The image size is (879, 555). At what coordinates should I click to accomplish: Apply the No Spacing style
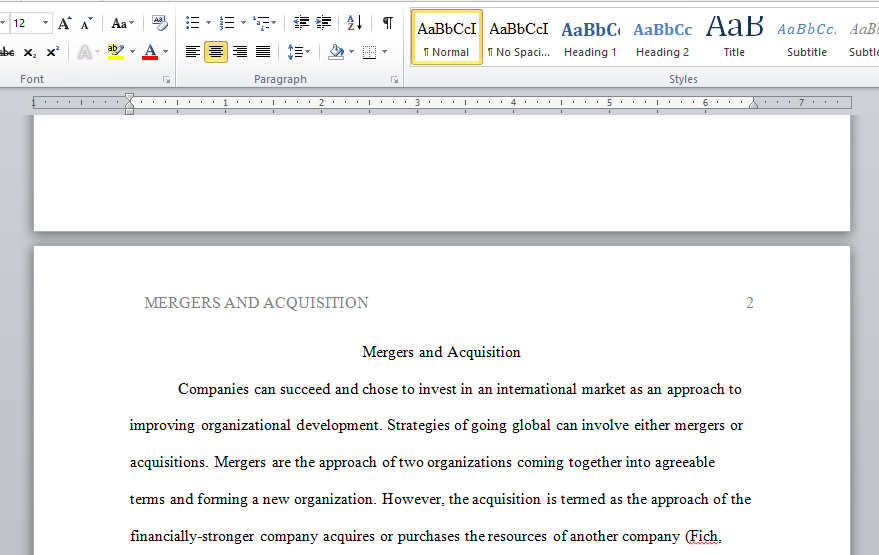[519, 38]
